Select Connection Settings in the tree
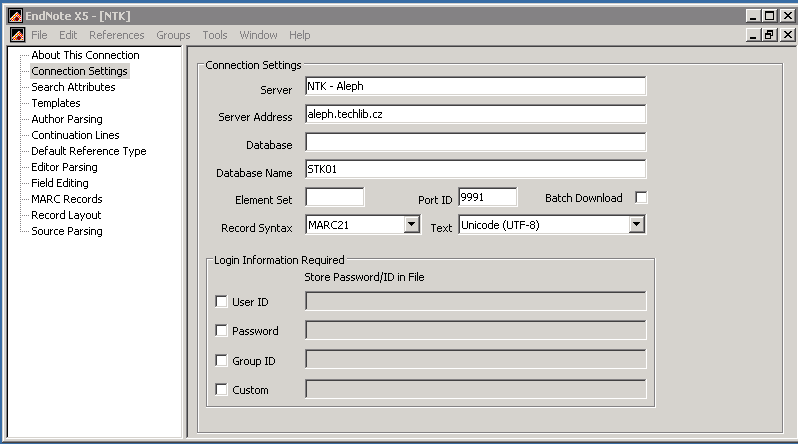The height and width of the screenshot is (444, 798). click(x=79, y=71)
